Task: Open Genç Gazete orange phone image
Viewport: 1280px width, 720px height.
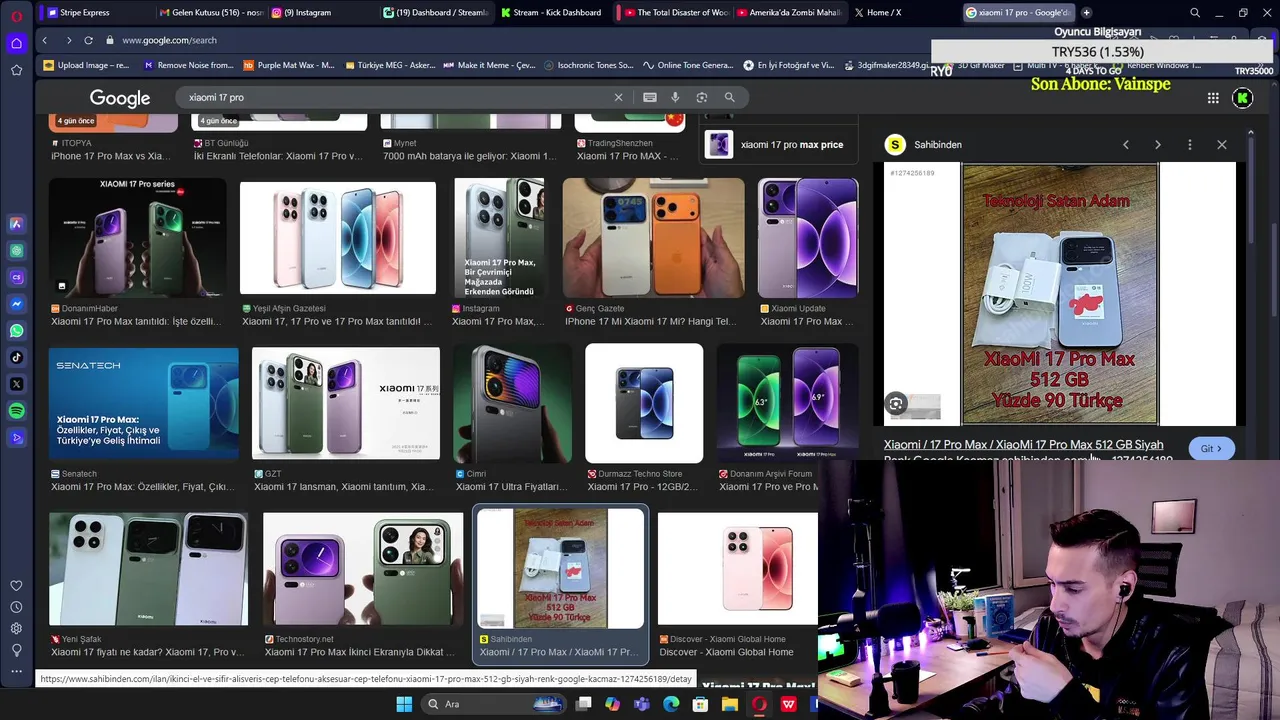Action: pyautogui.click(x=654, y=238)
